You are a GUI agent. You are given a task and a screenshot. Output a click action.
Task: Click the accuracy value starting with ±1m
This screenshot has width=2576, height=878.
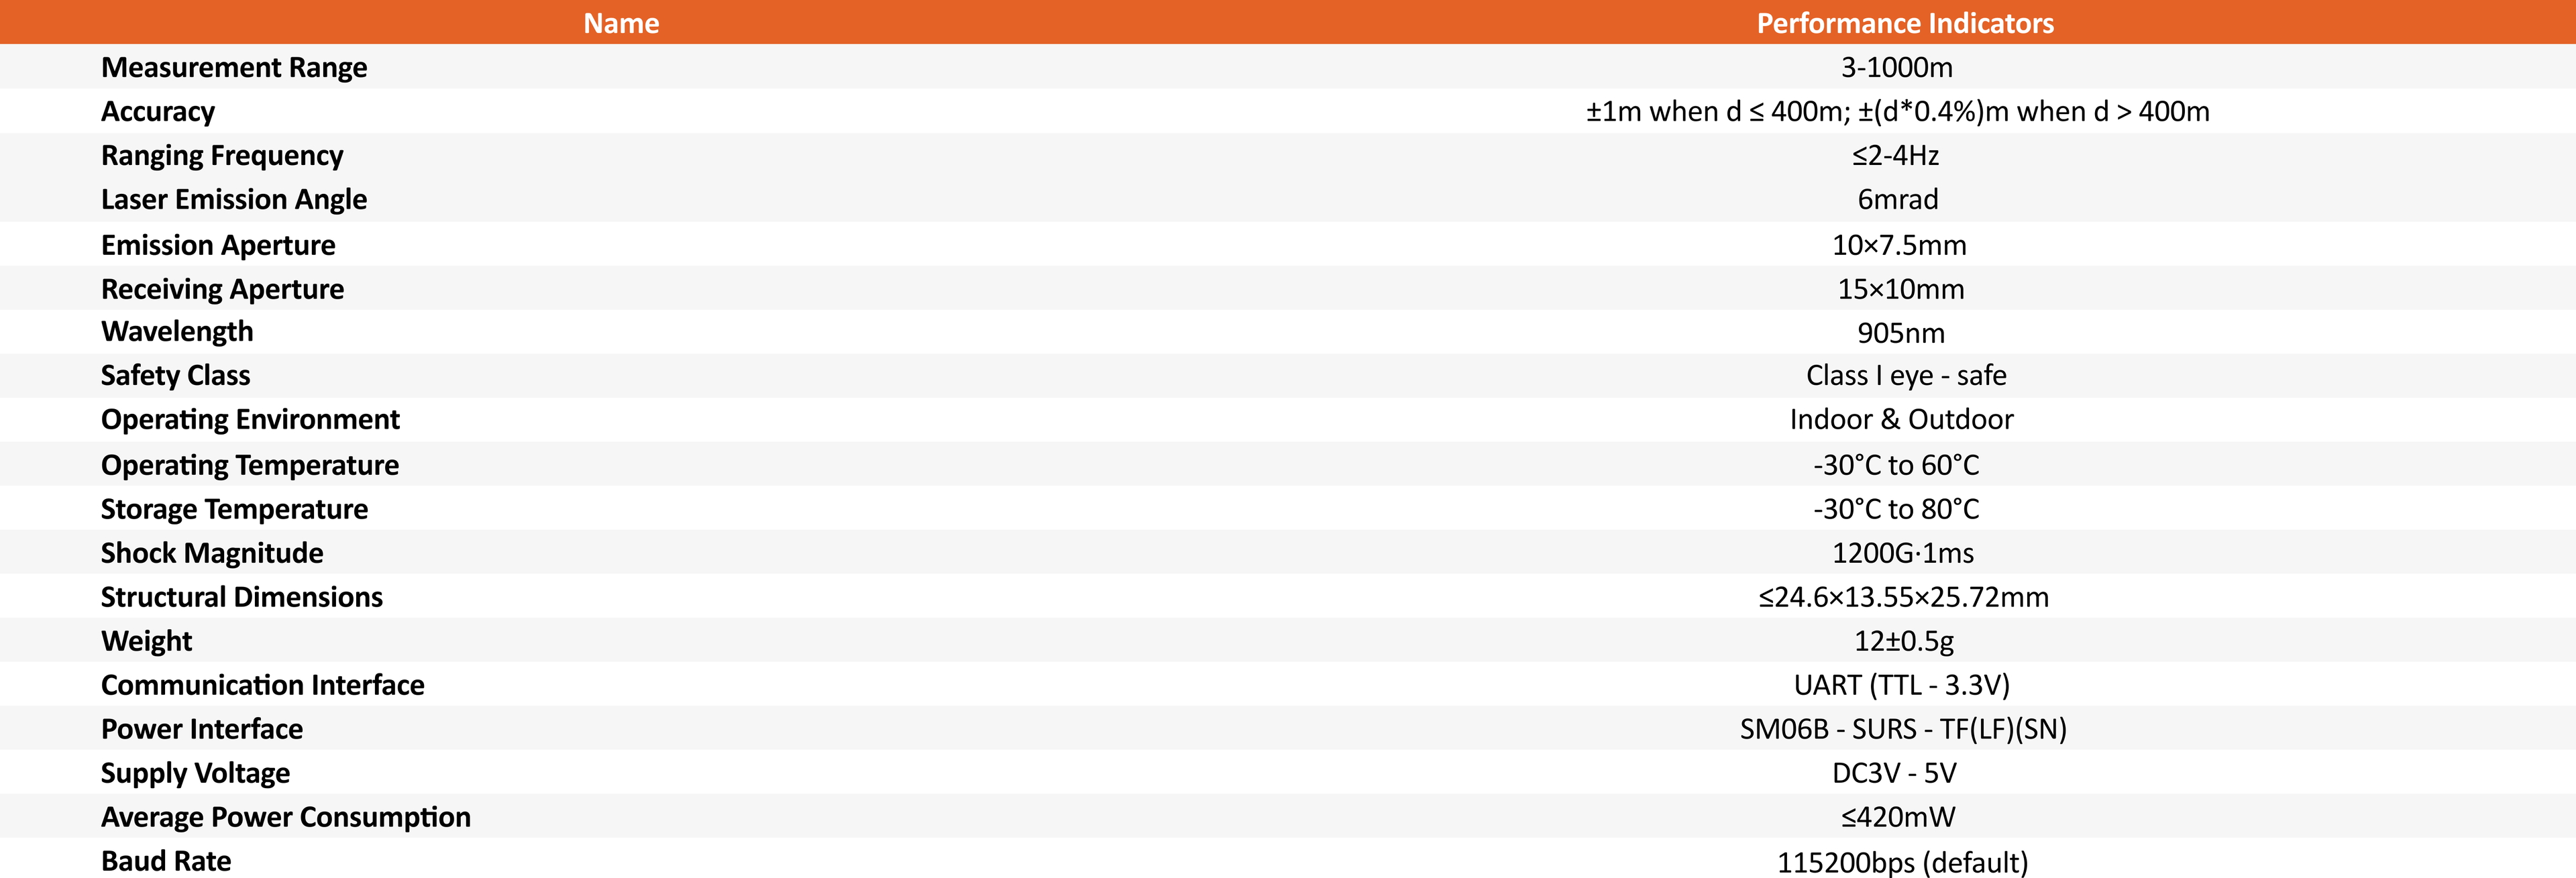pos(1897,111)
